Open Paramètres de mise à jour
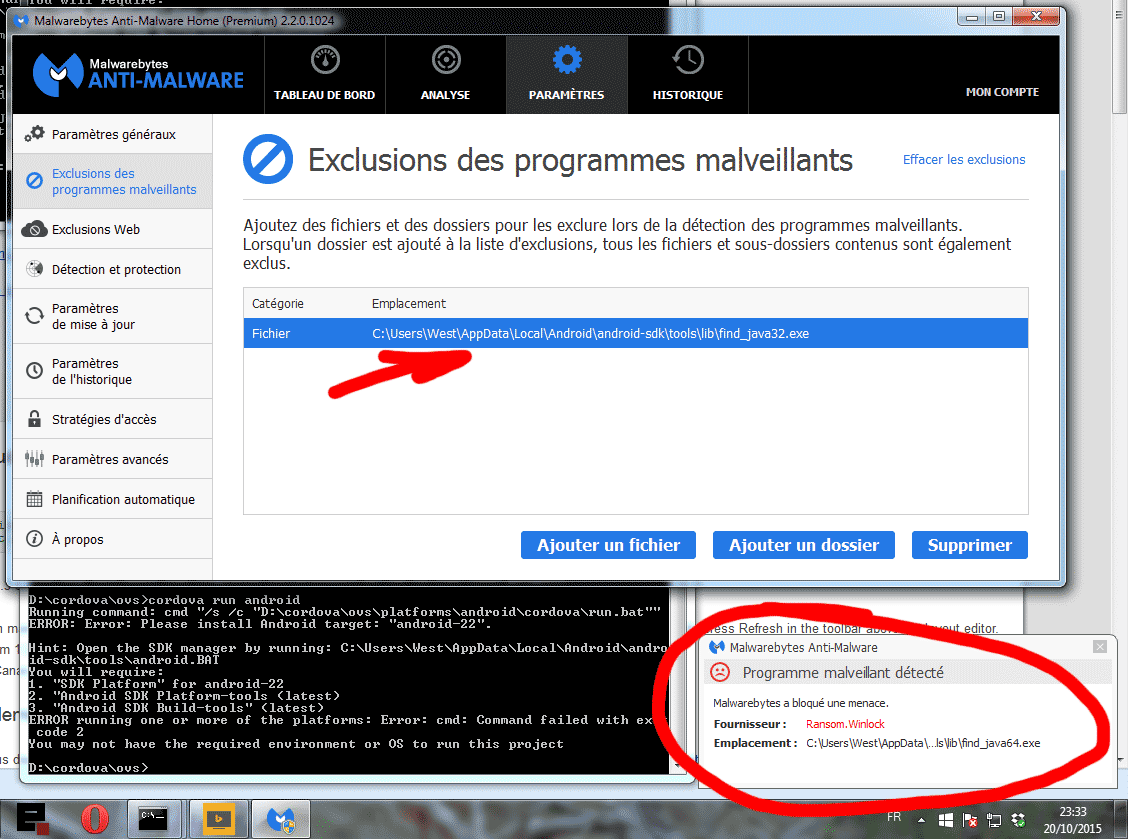 113,317
